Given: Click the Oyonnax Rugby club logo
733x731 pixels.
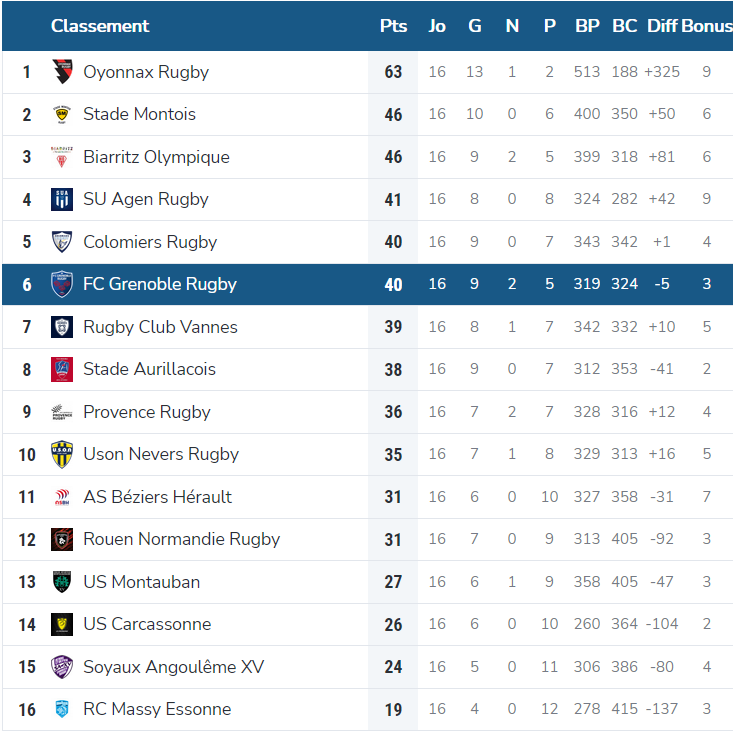Looking at the screenshot, I should [62, 72].
